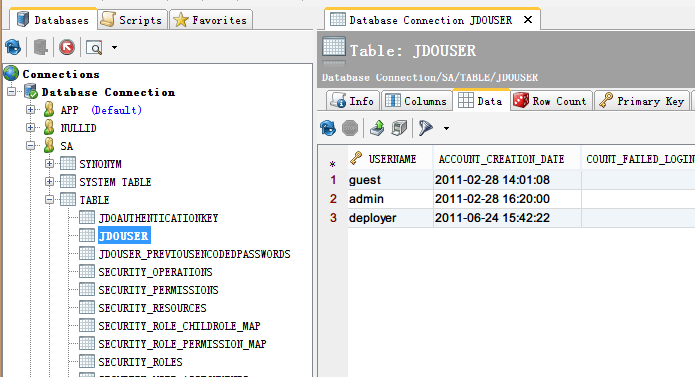Open the filter dropdown arrow

coord(446,128)
